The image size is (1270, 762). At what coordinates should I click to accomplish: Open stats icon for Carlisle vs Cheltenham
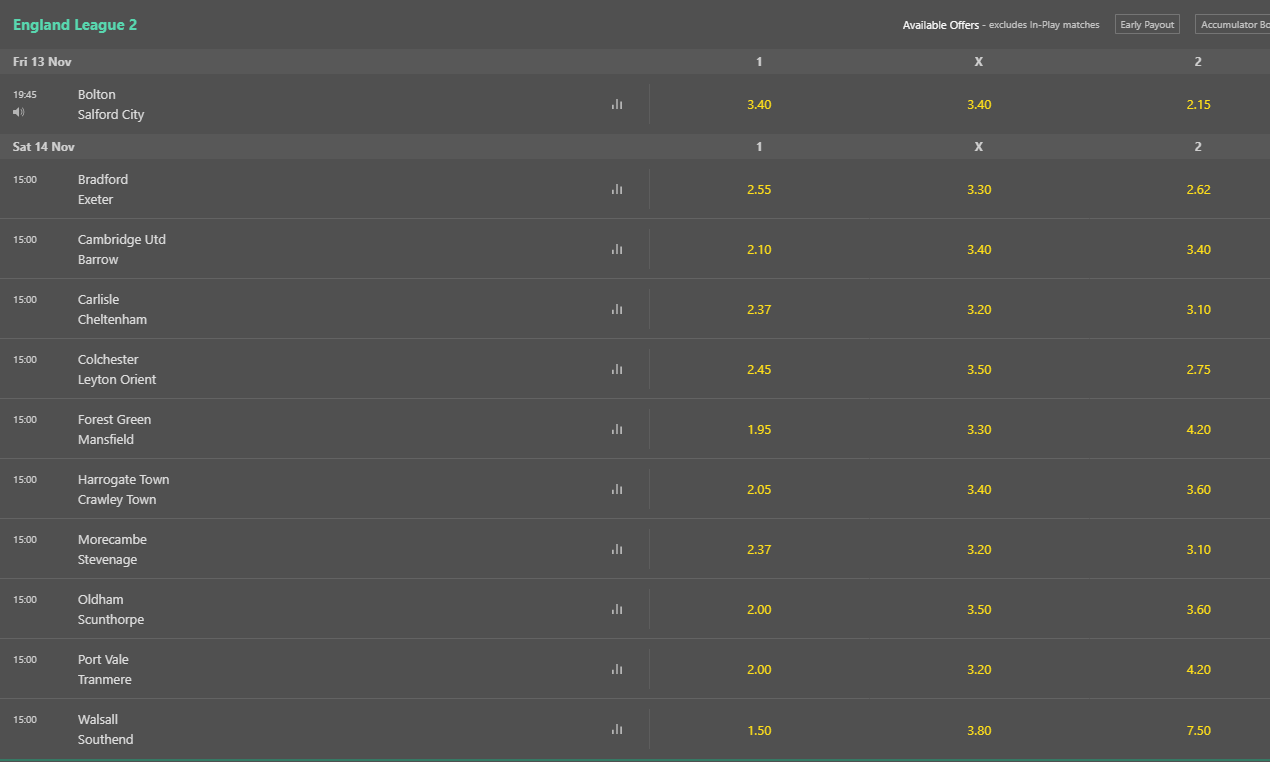coord(617,309)
